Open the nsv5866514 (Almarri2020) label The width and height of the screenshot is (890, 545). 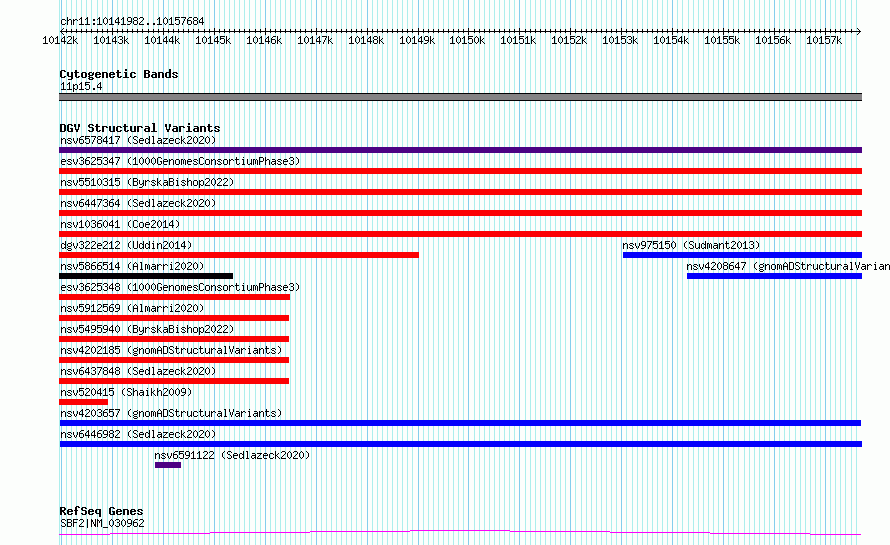click(132, 266)
